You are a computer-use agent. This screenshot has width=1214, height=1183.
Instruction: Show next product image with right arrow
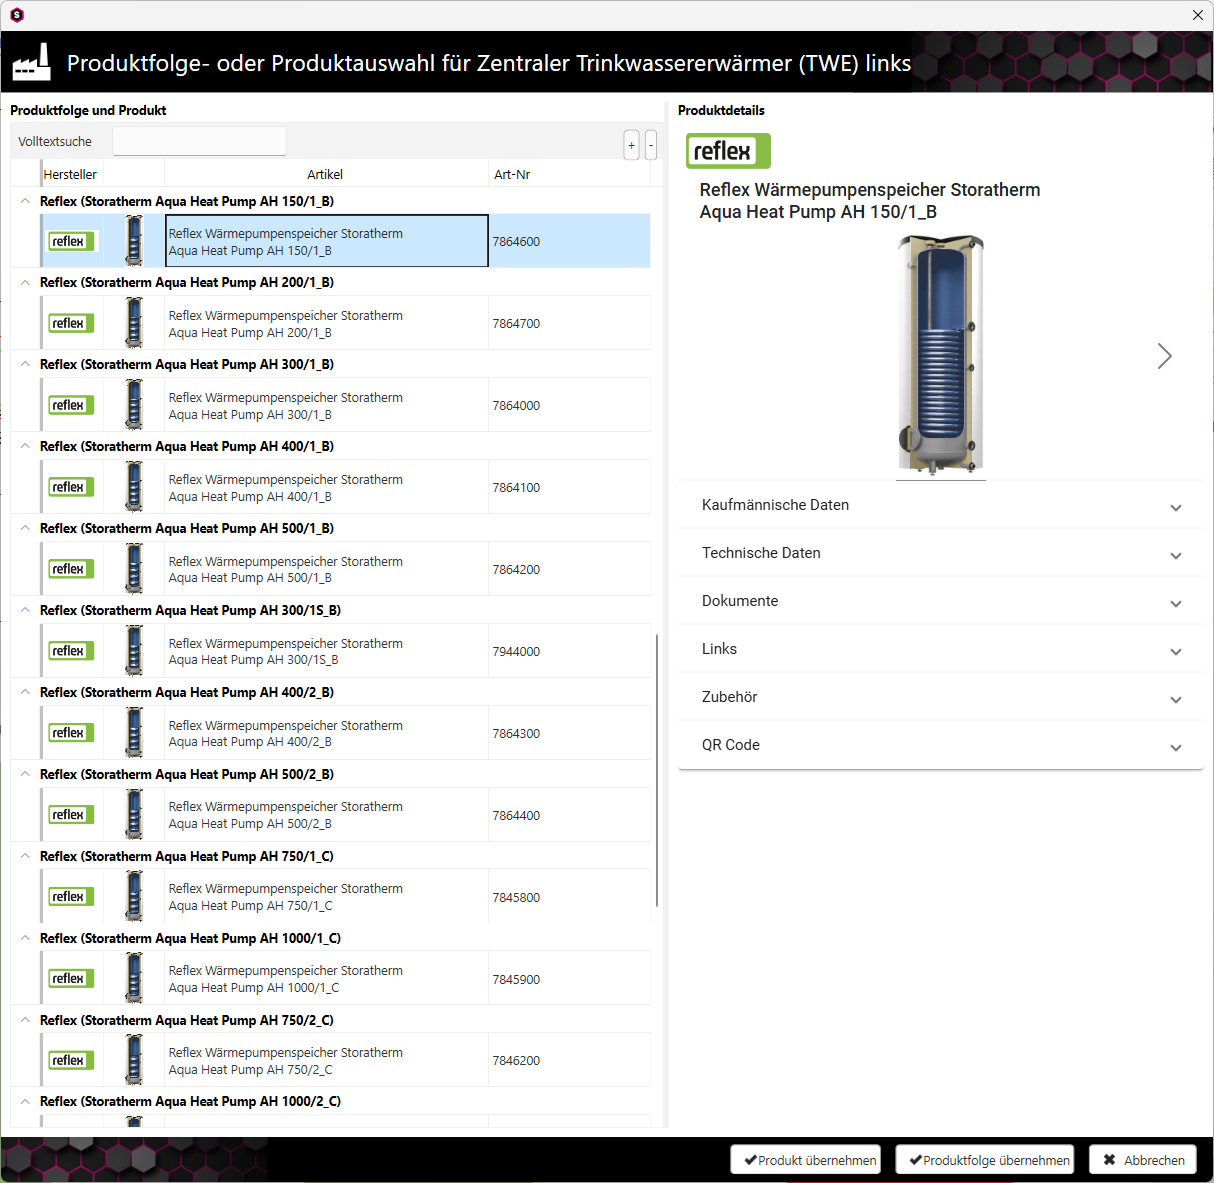pyautogui.click(x=1164, y=356)
